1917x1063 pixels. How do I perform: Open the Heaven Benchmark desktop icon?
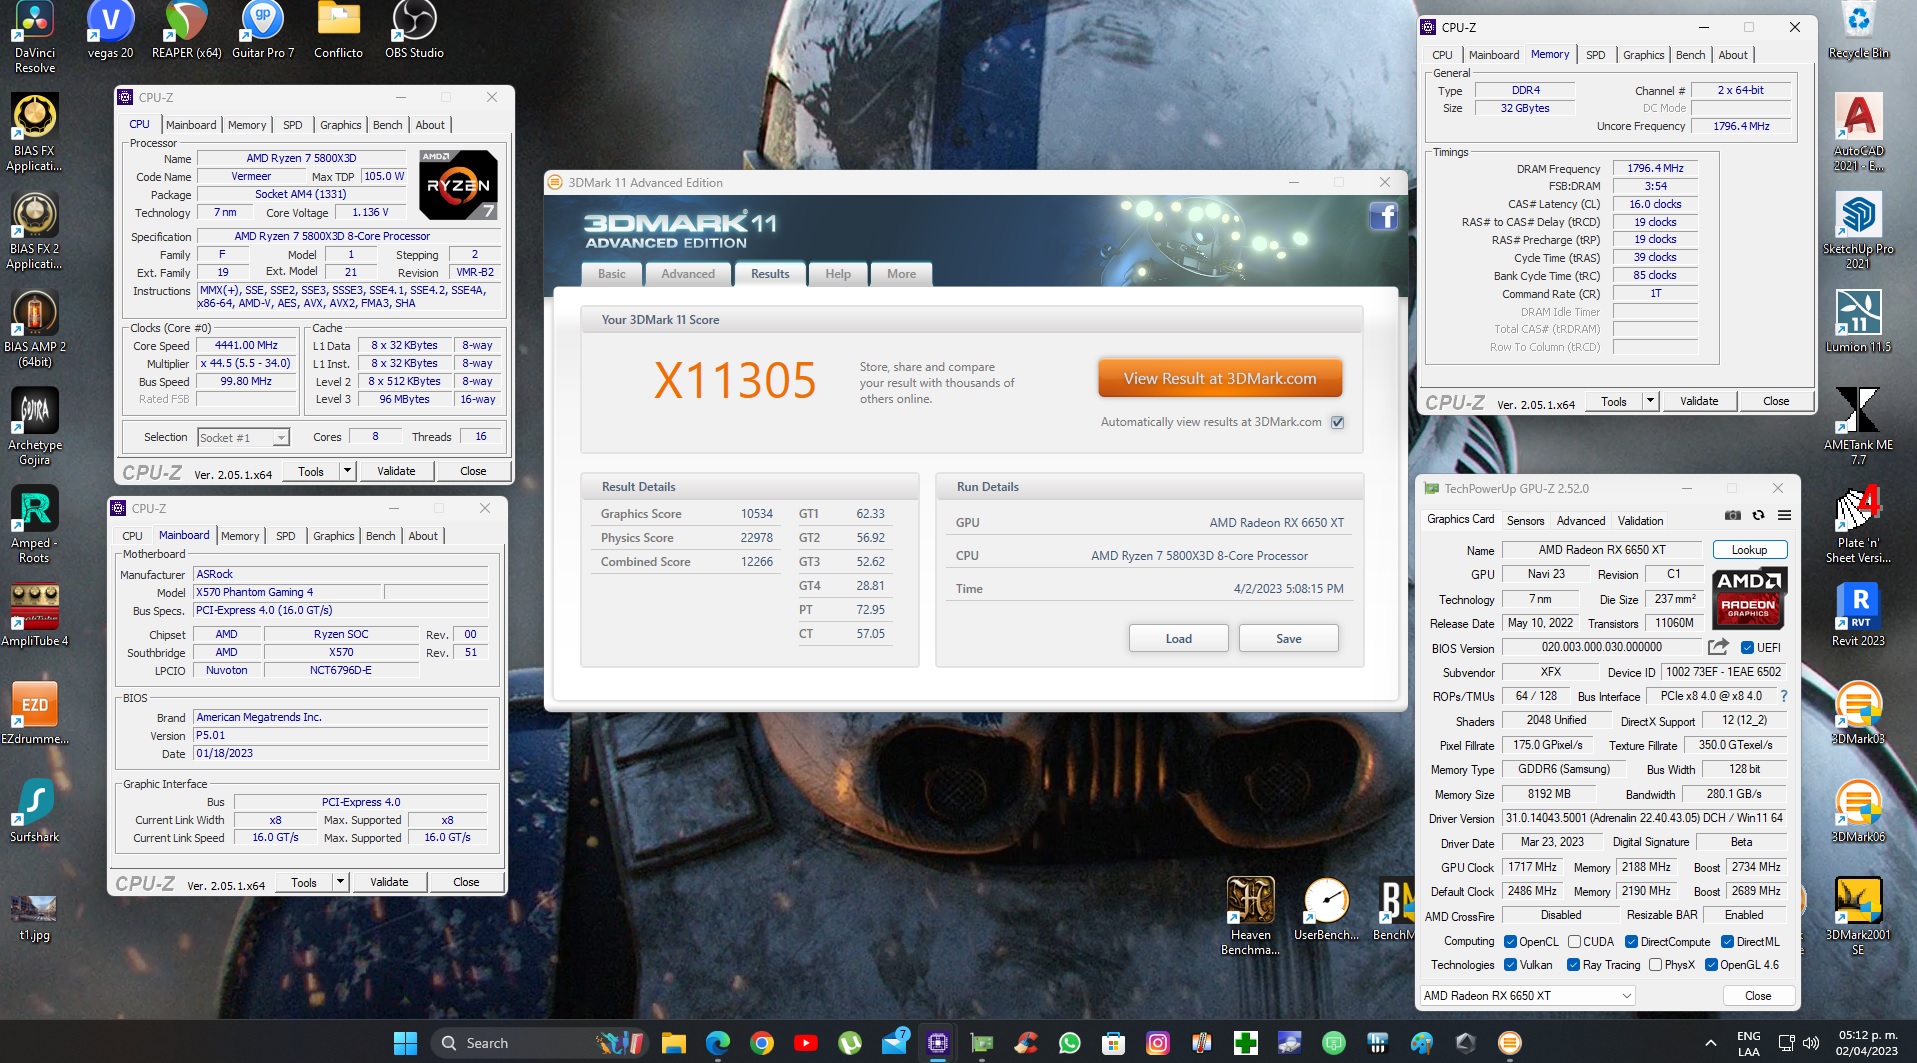[1250, 916]
